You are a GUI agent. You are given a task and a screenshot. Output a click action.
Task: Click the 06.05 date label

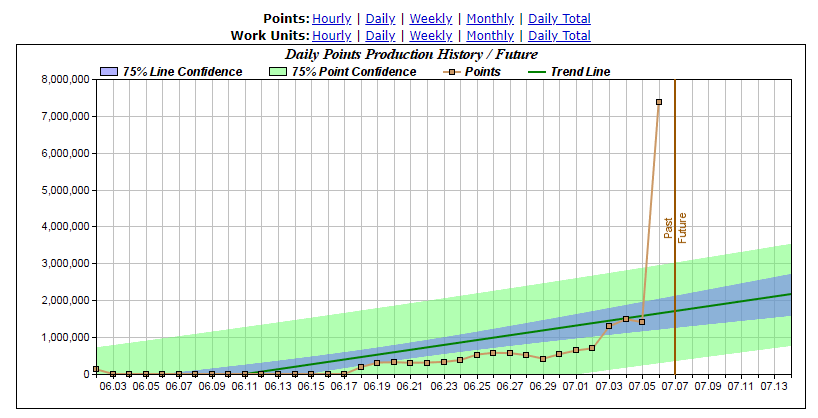[146, 386]
